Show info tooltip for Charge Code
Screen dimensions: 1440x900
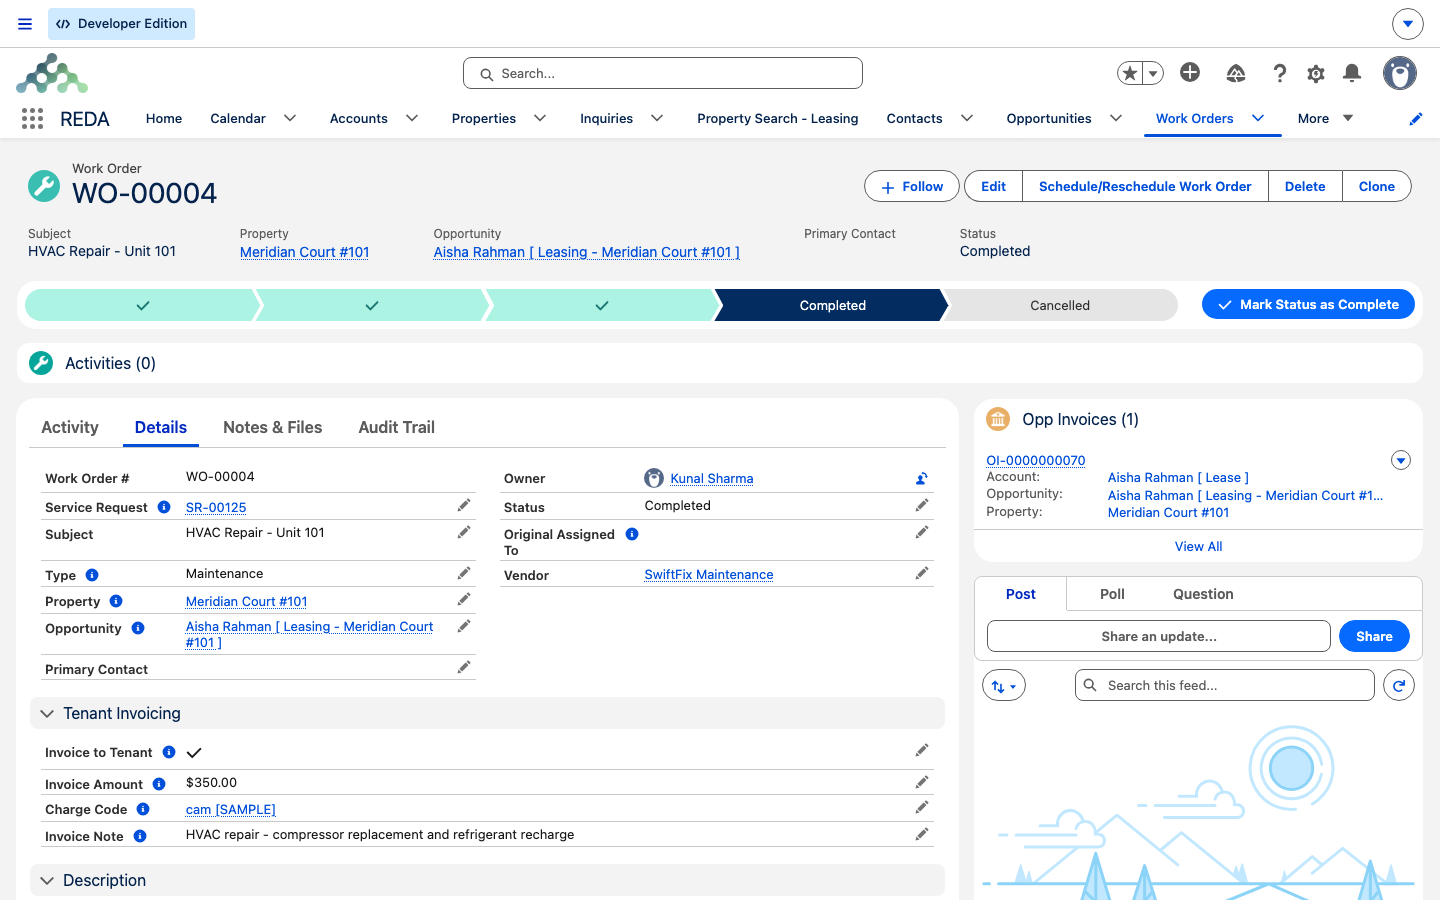point(143,809)
